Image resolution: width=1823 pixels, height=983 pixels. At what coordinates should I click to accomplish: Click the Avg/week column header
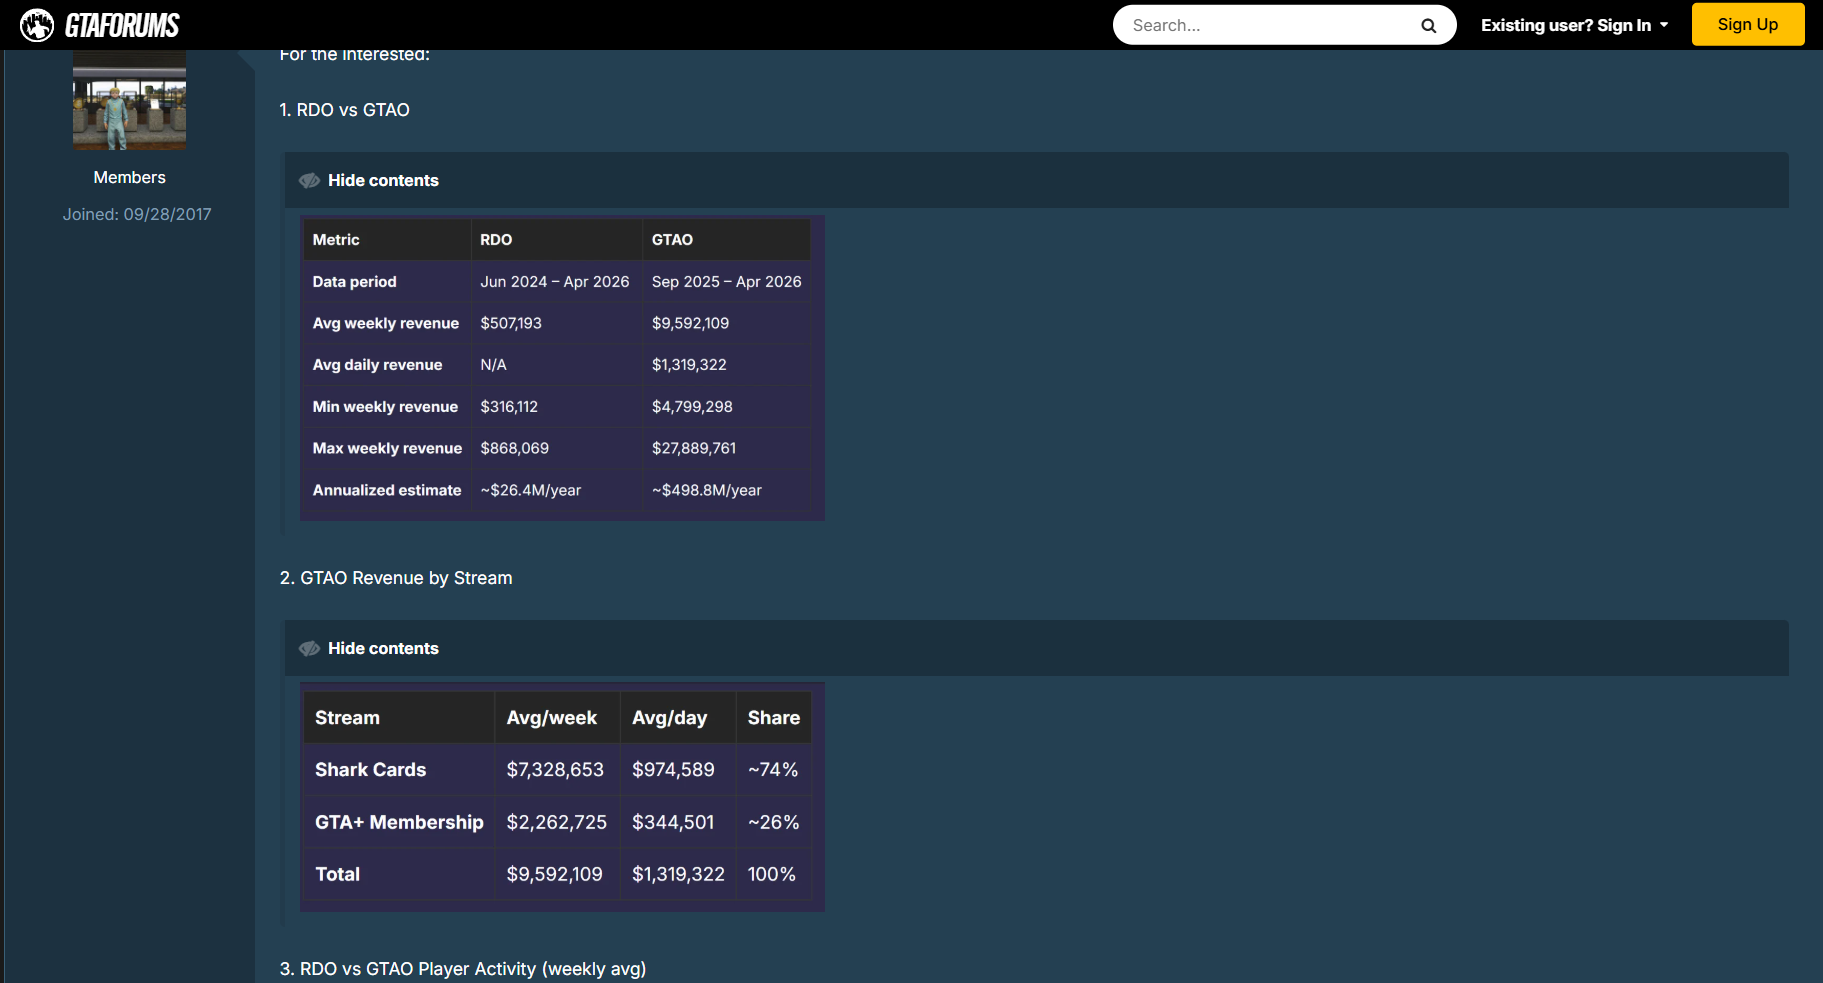[x=551, y=718]
